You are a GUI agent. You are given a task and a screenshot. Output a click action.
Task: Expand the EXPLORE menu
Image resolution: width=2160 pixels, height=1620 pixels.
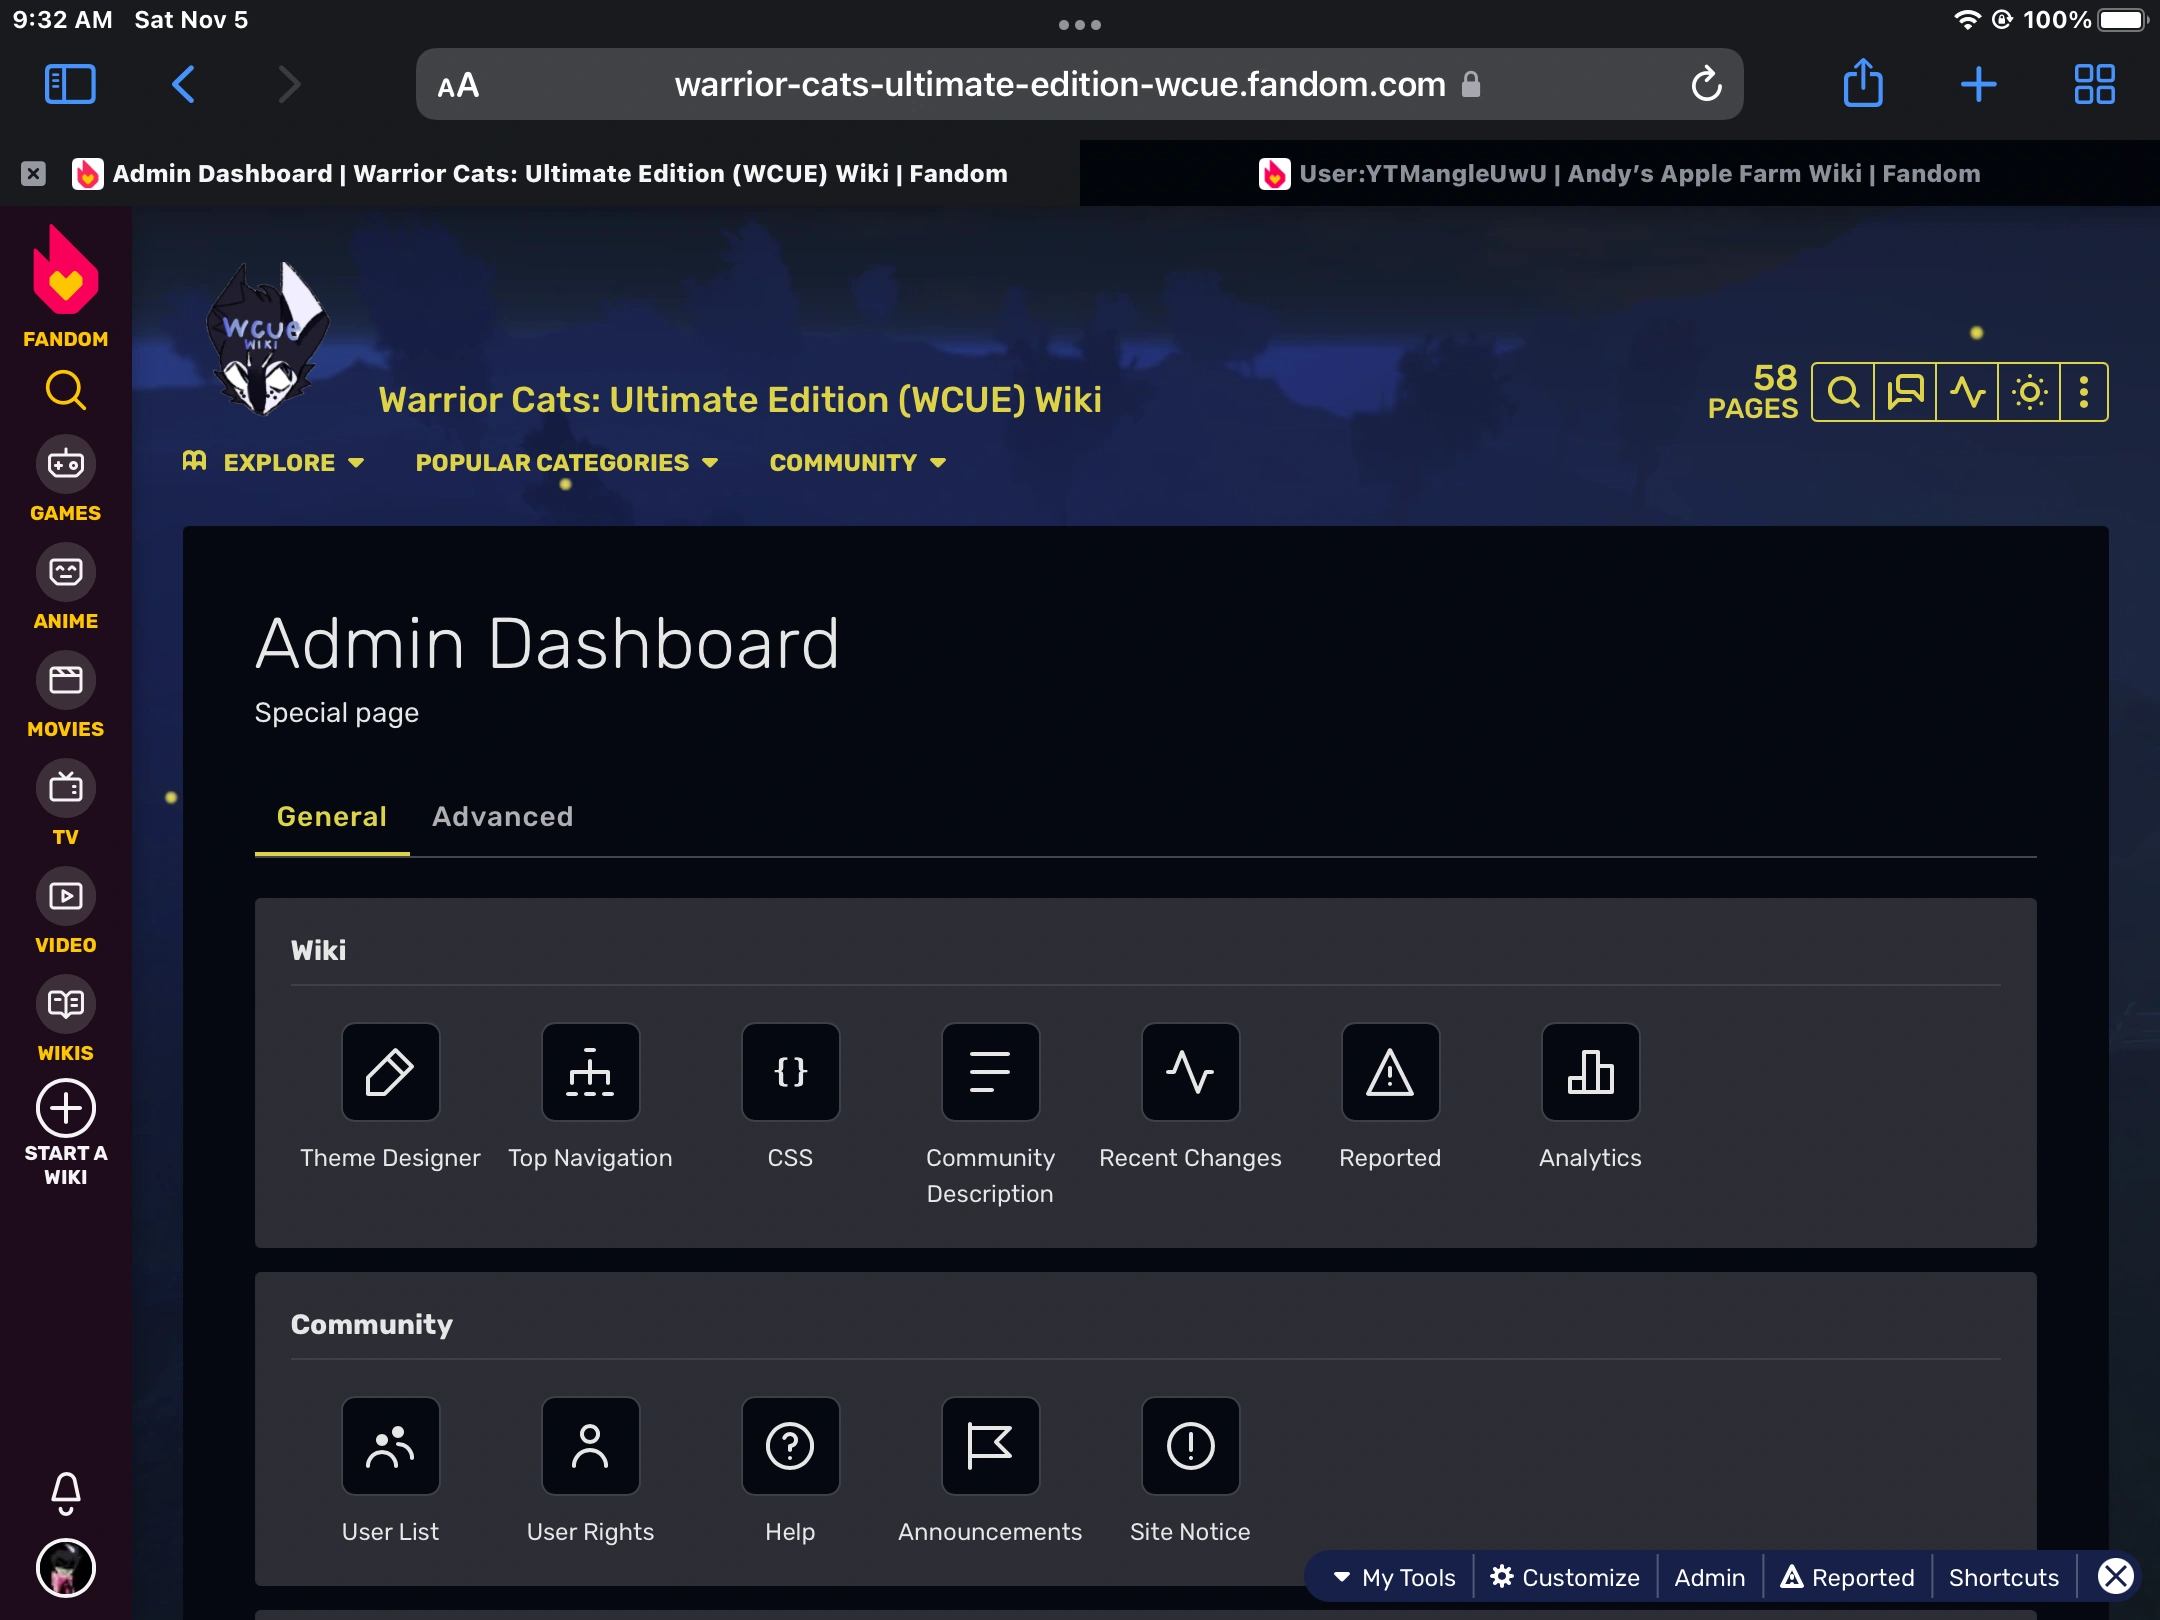tap(280, 462)
